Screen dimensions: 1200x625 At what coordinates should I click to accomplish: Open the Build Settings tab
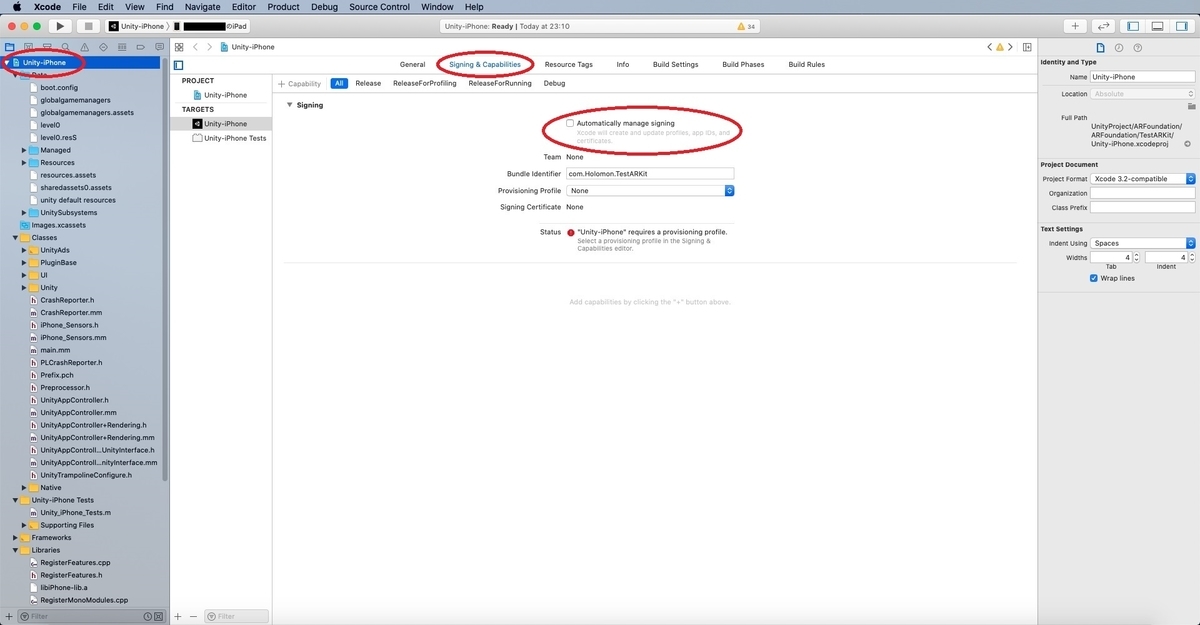click(676, 64)
